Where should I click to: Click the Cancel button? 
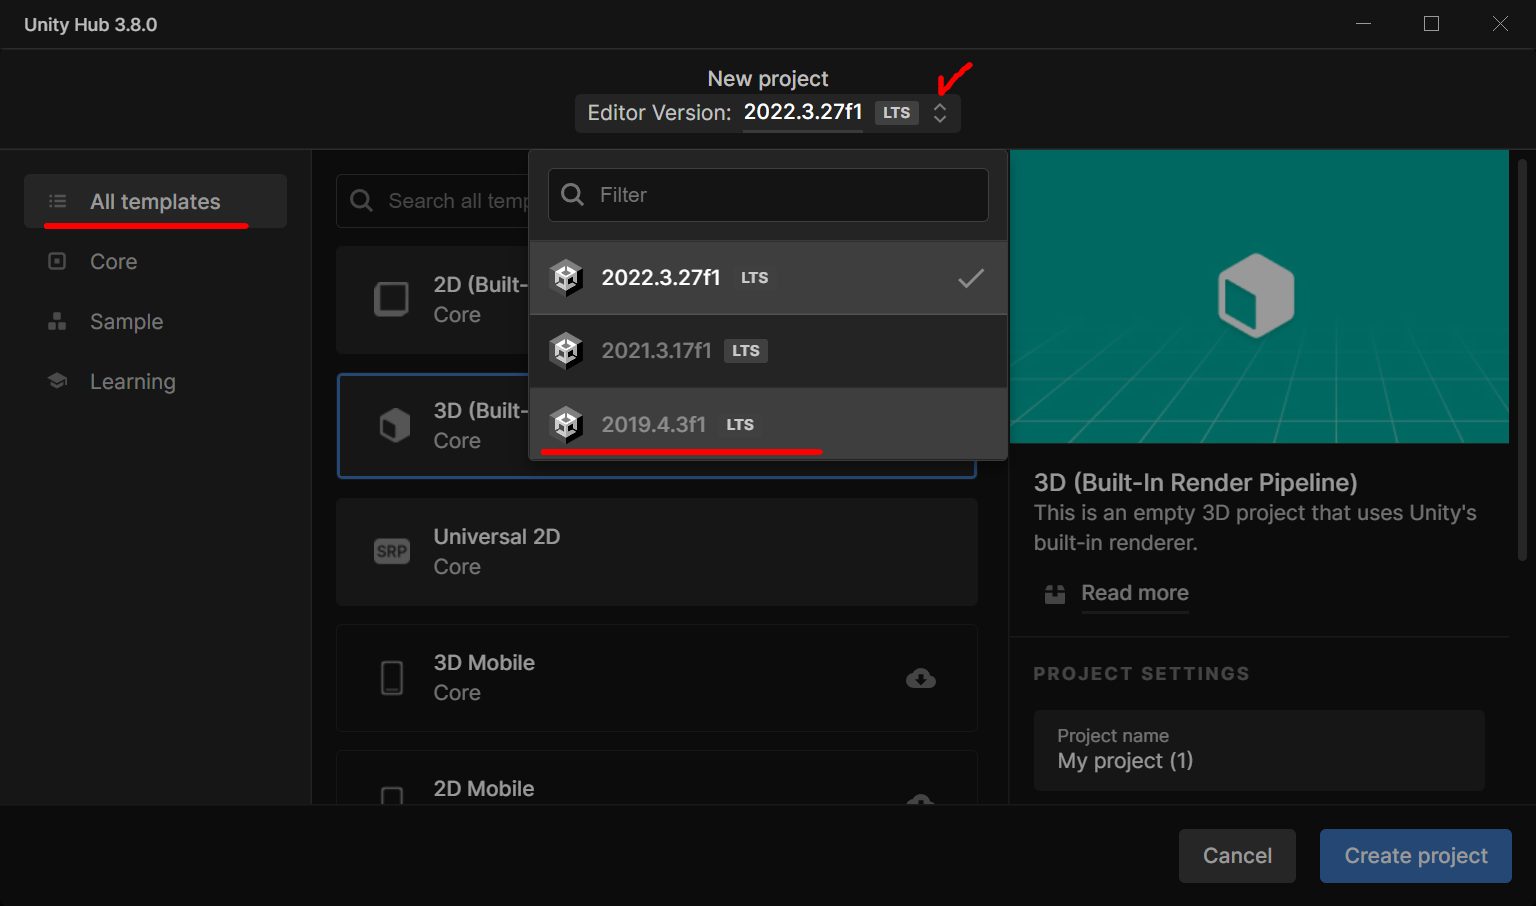tap(1237, 856)
